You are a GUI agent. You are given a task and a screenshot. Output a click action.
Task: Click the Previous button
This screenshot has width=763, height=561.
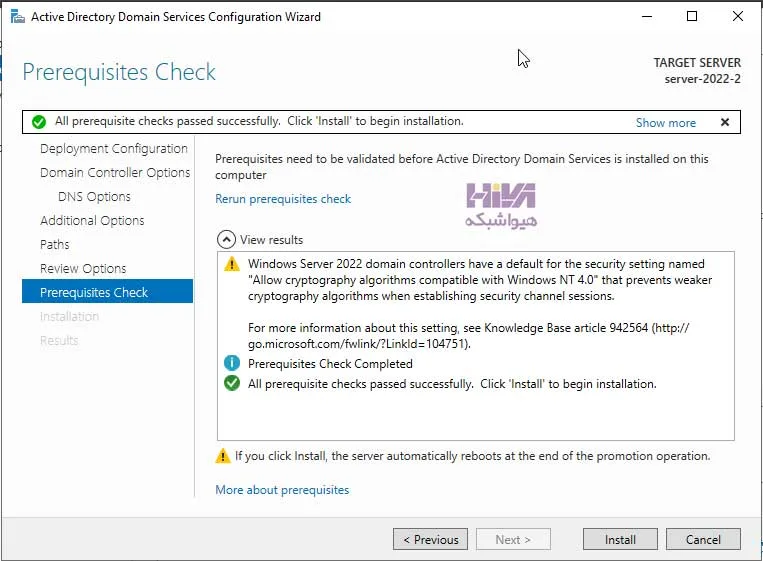tap(430, 539)
